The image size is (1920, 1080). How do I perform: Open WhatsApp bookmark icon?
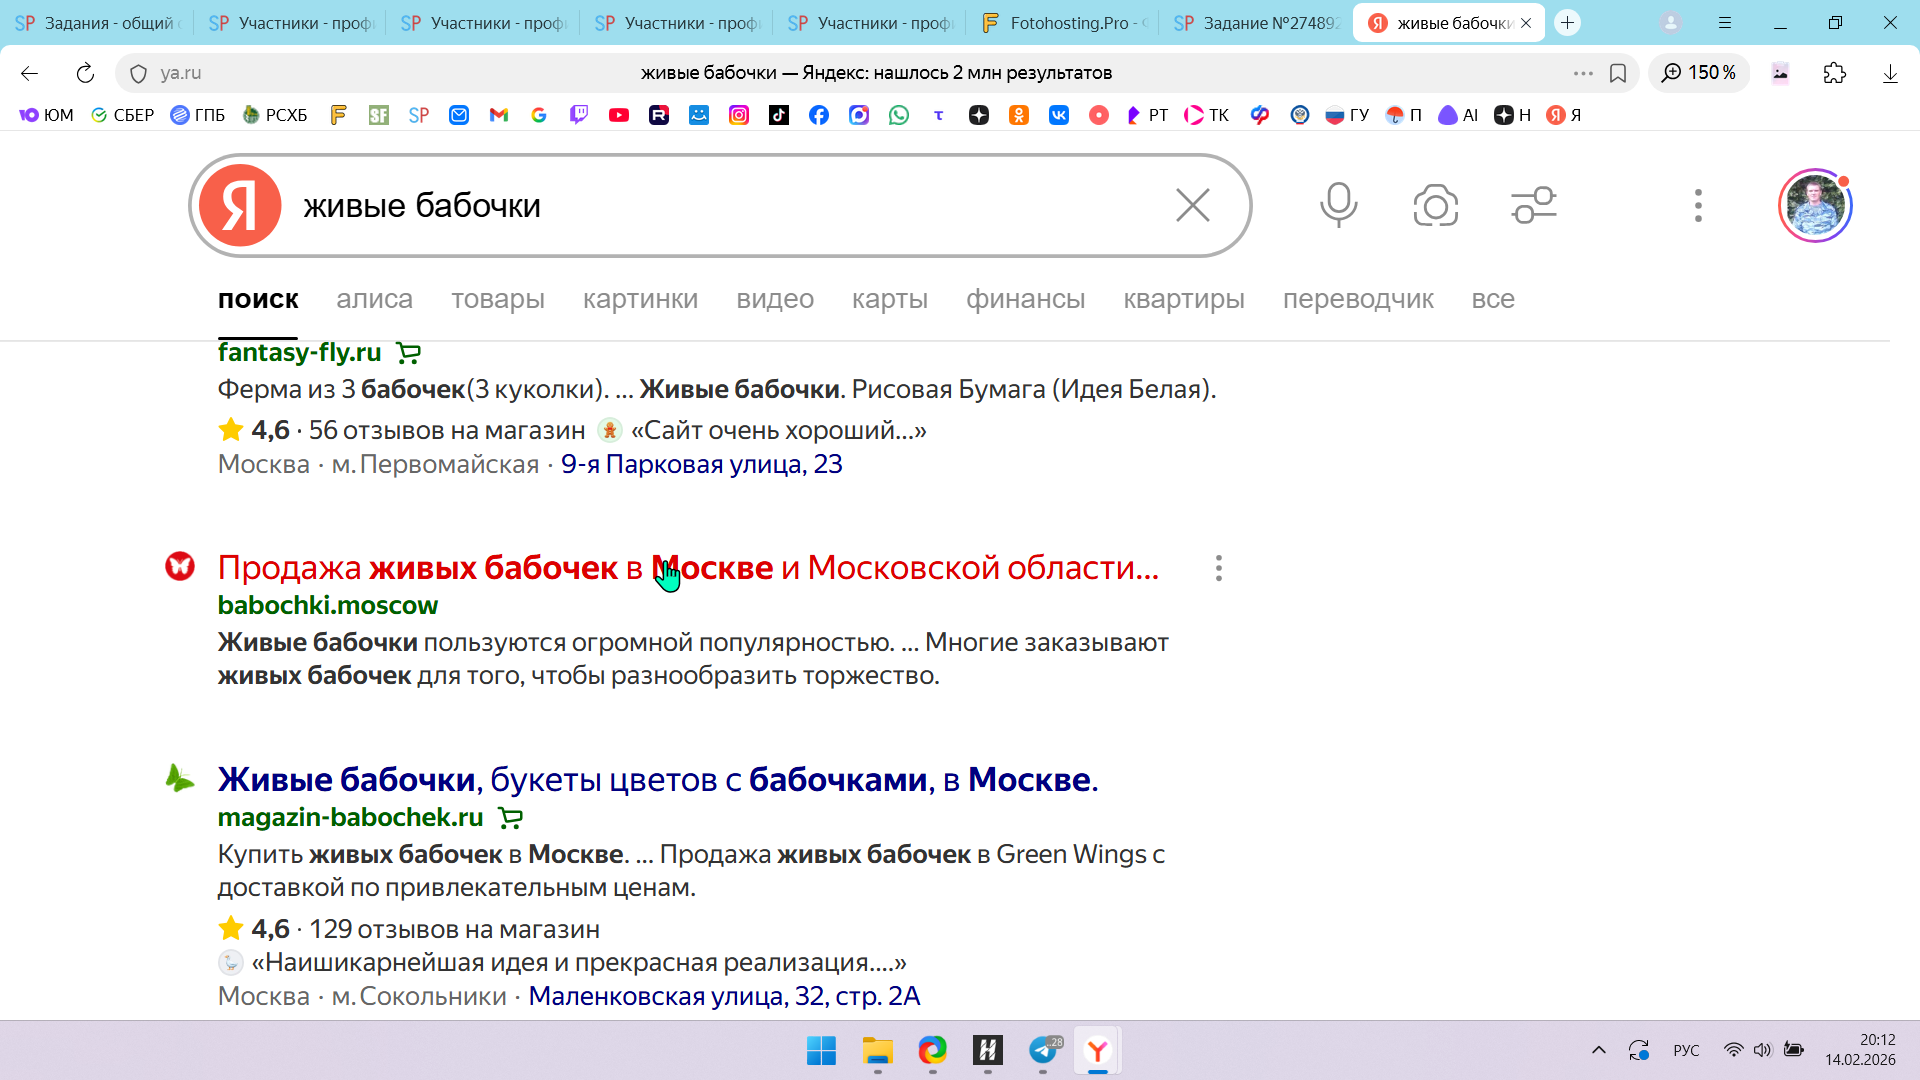pos(899,115)
